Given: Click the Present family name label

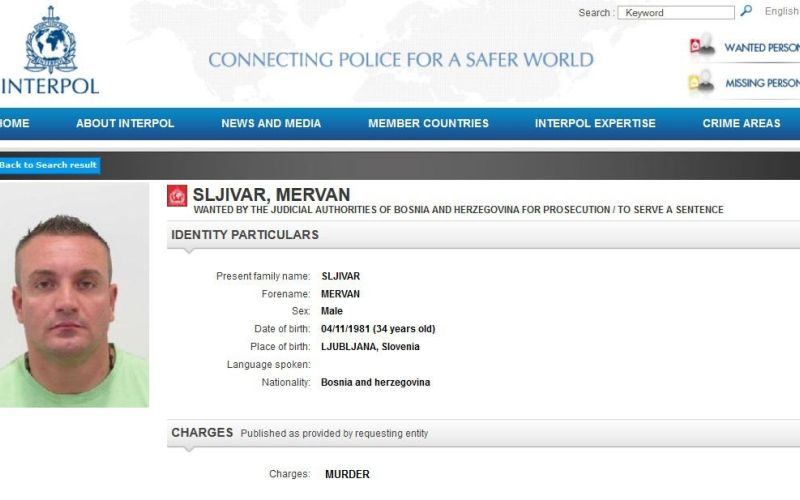Looking at the screenshot, I should tap(263, 277).
